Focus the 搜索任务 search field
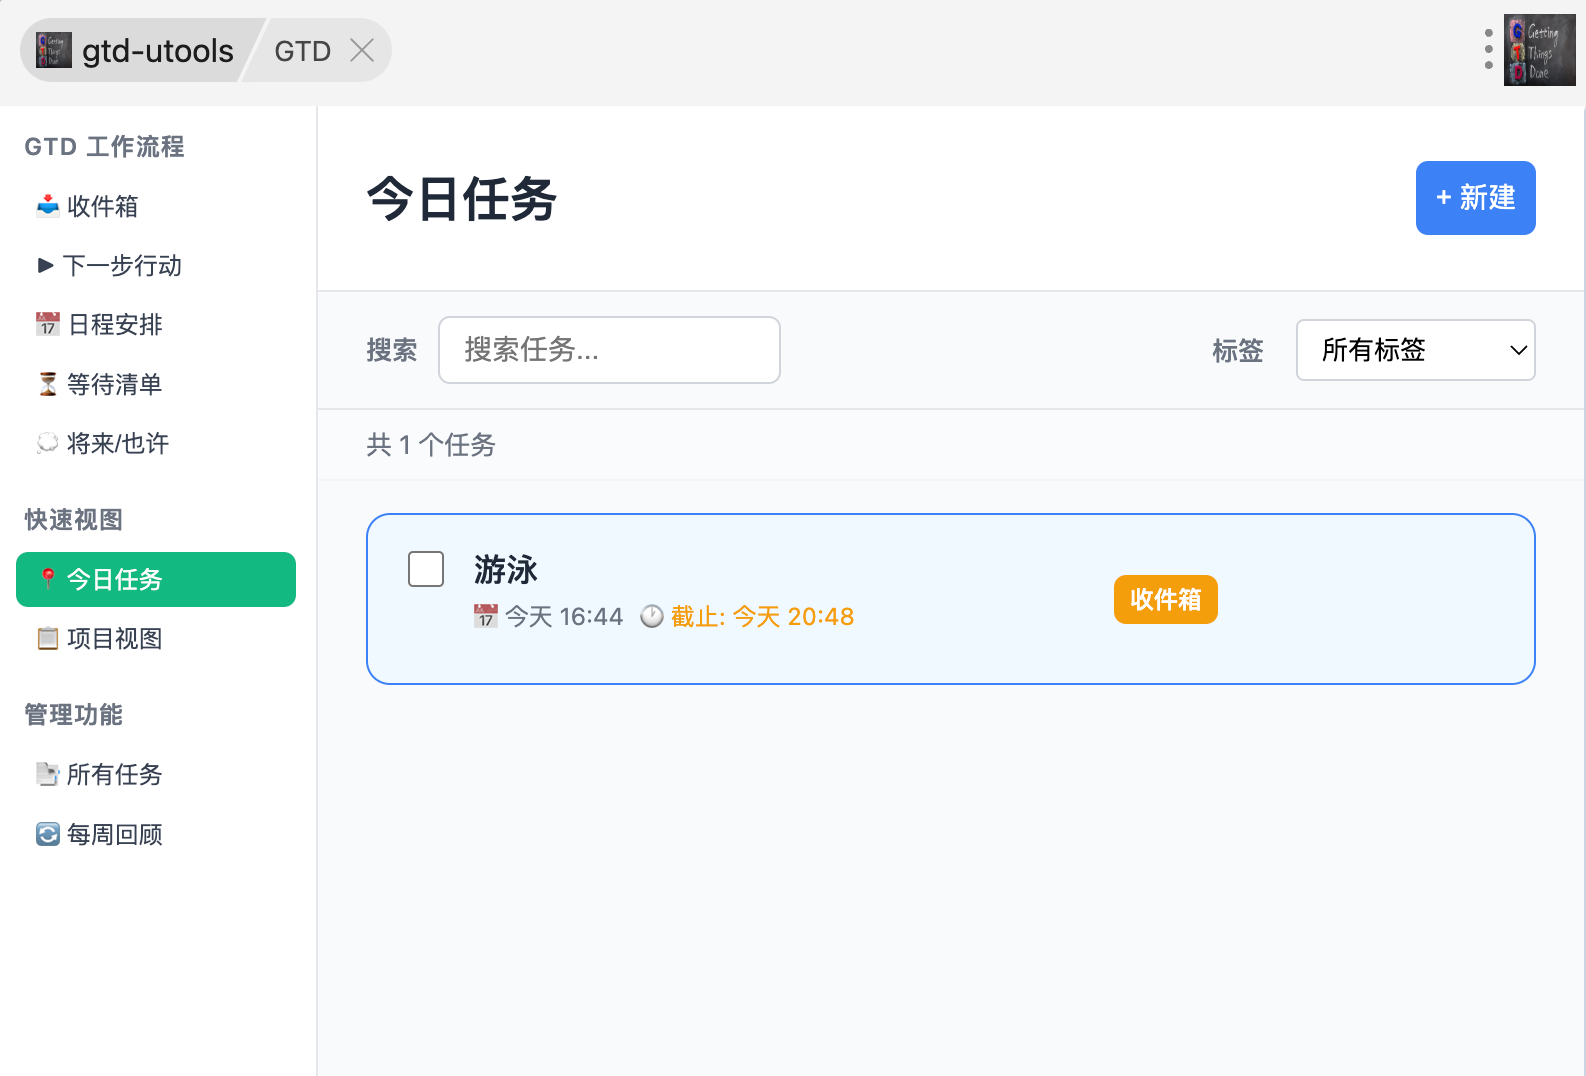Screen dimensions: 1586x1076 coord(609,350)
